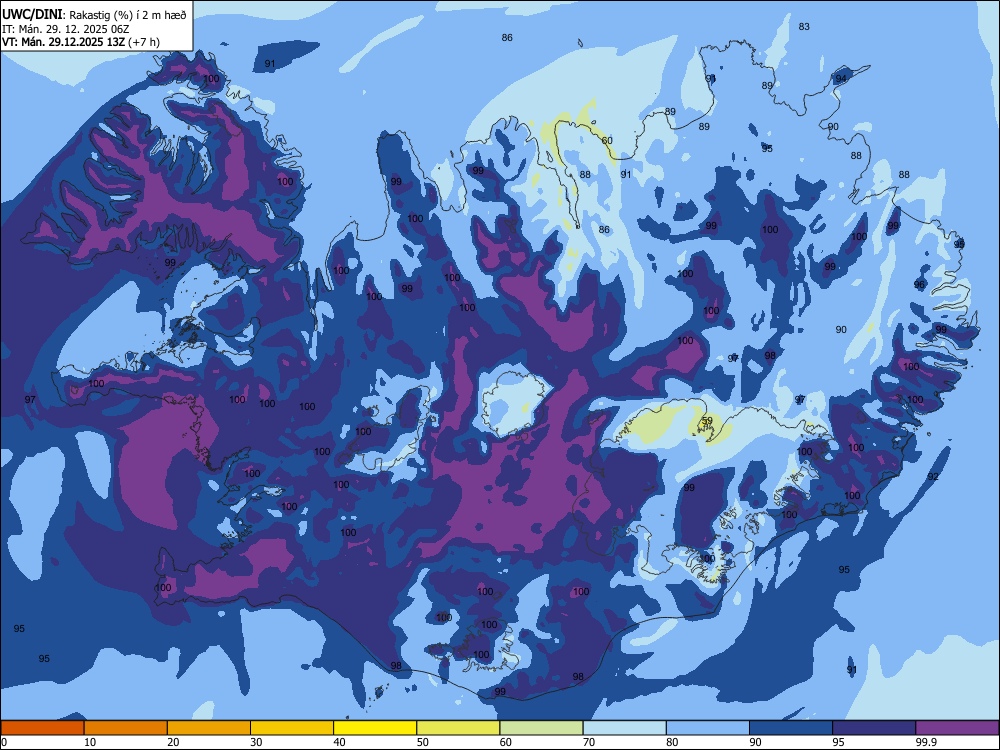The height and width of the screenshot is (750, 1000).
Task: Select the light blue 80–90 legend swatch
Action: [x=708, y=728]
